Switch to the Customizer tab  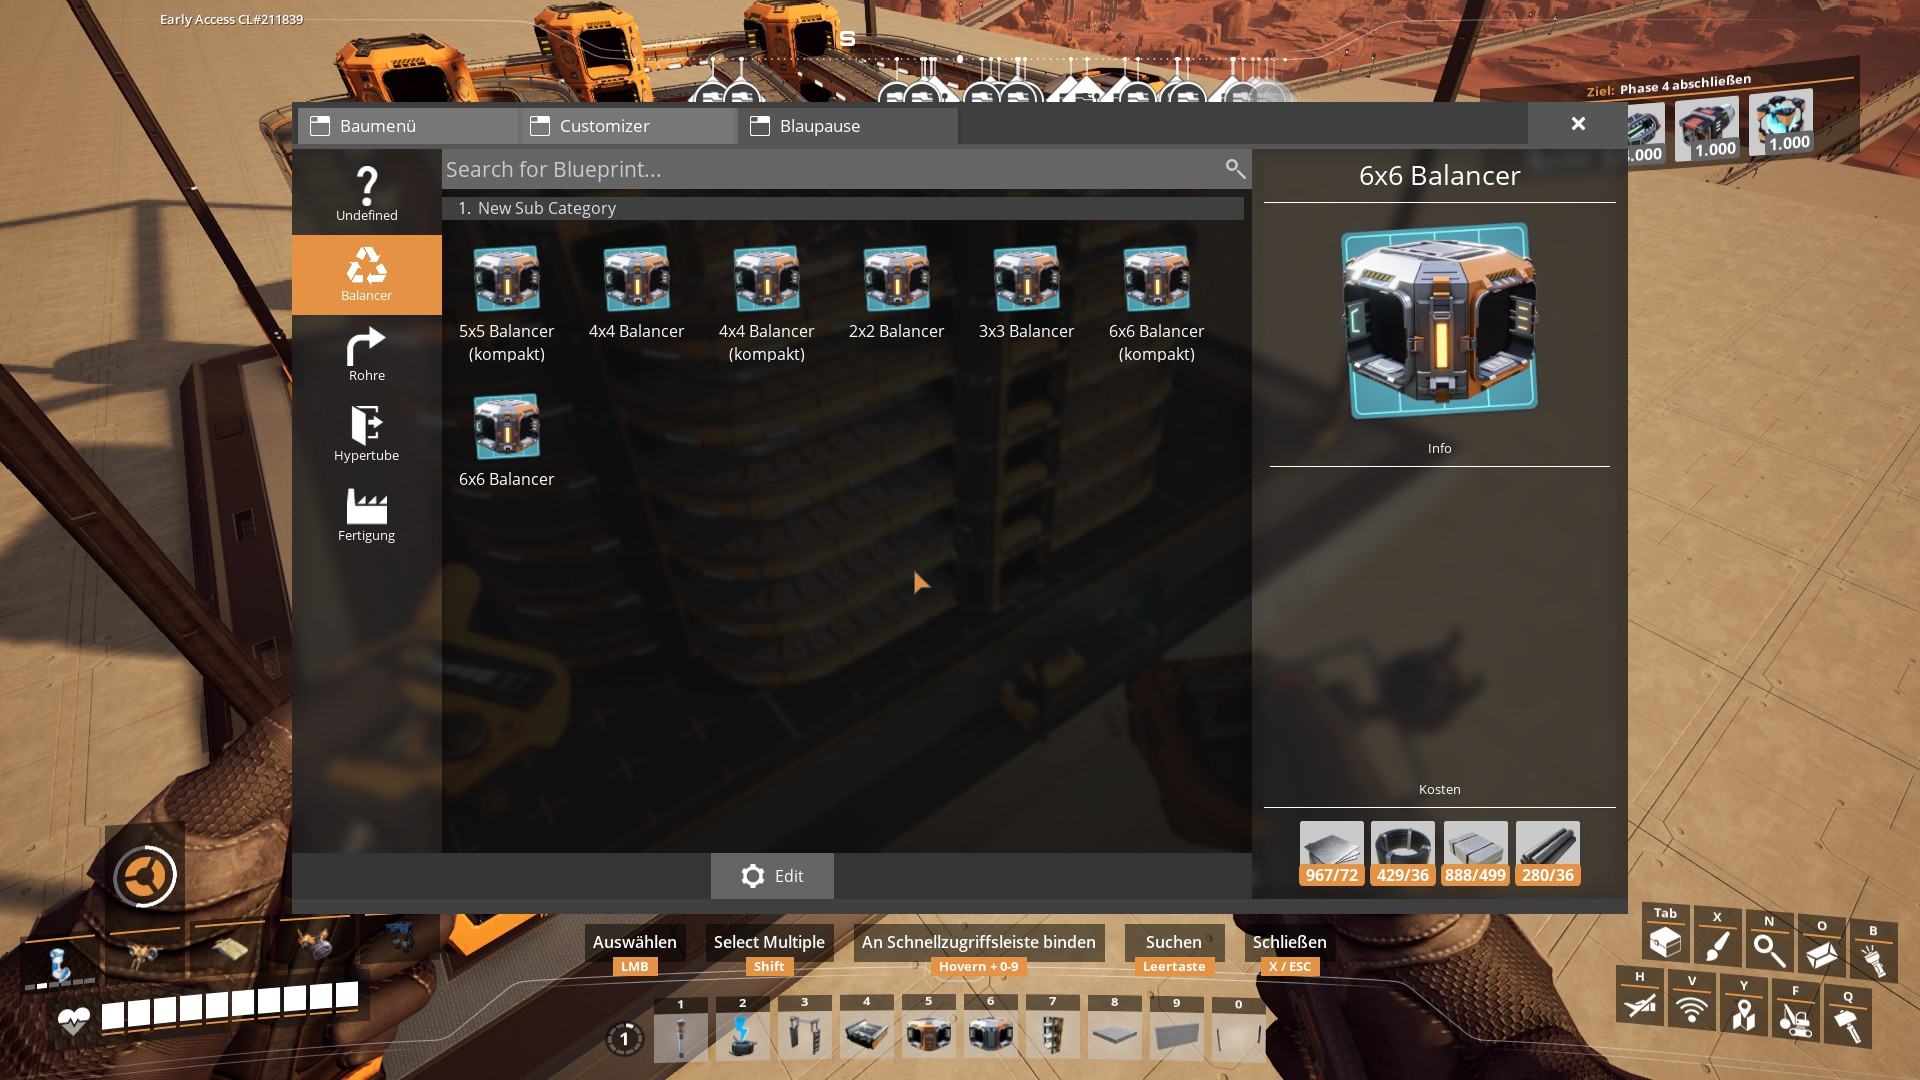[x=627, y=126]
